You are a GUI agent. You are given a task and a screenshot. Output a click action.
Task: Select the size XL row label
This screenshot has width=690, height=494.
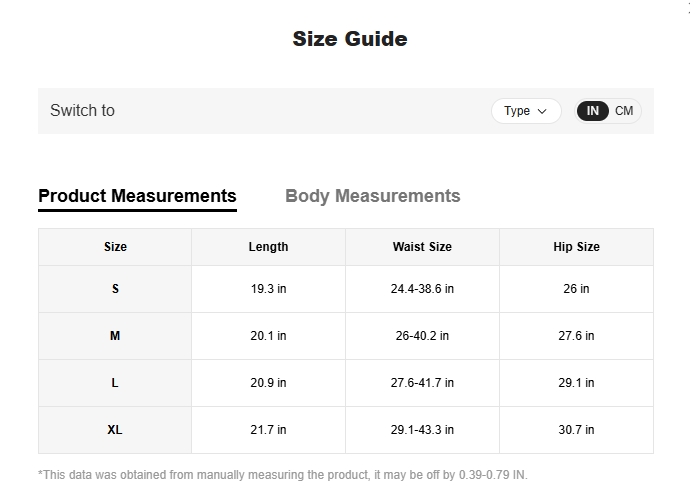click(x=115, y=430)
